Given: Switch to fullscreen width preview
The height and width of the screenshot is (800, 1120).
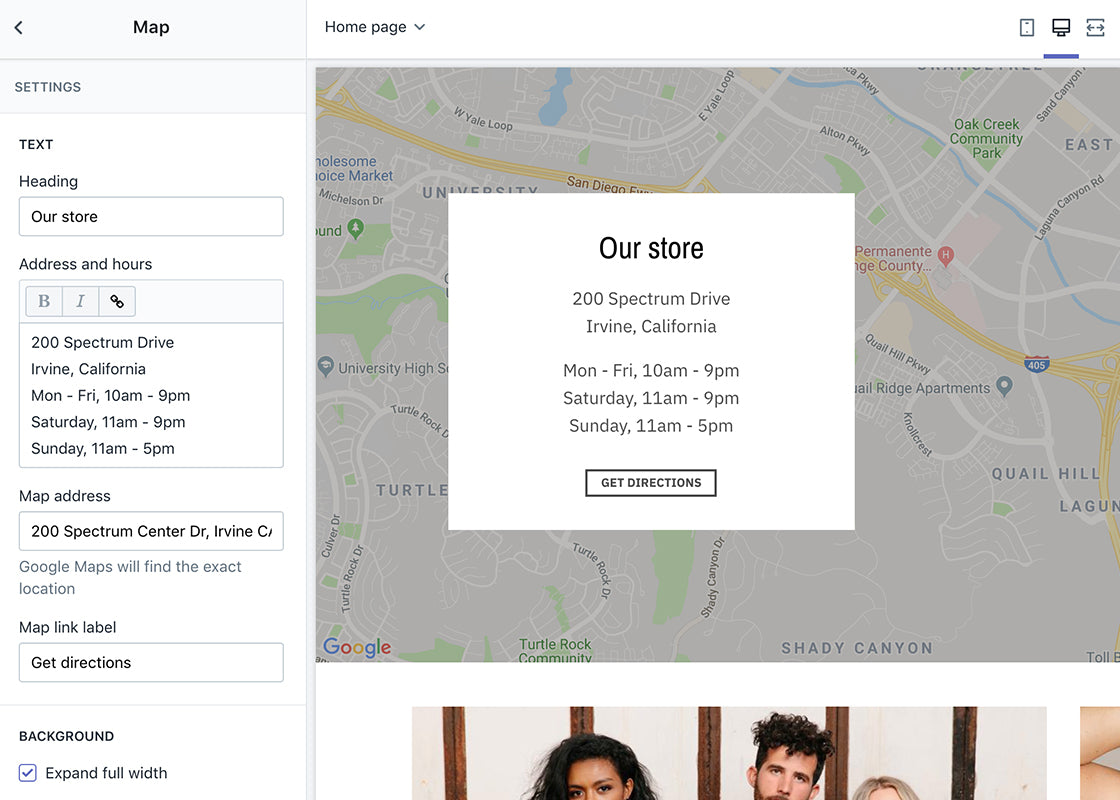Looking at the screenshot, I should (x=1095, y=28).
